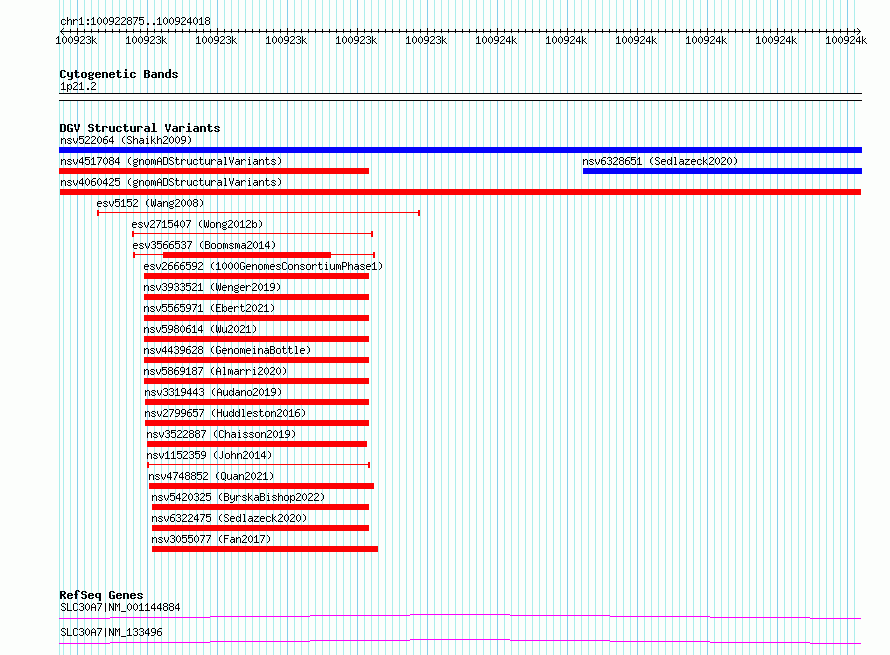The width and height of the screenshot is (890, 655).
Task: Click the DGV Structural Variants track heading
Action: (140, 128)
